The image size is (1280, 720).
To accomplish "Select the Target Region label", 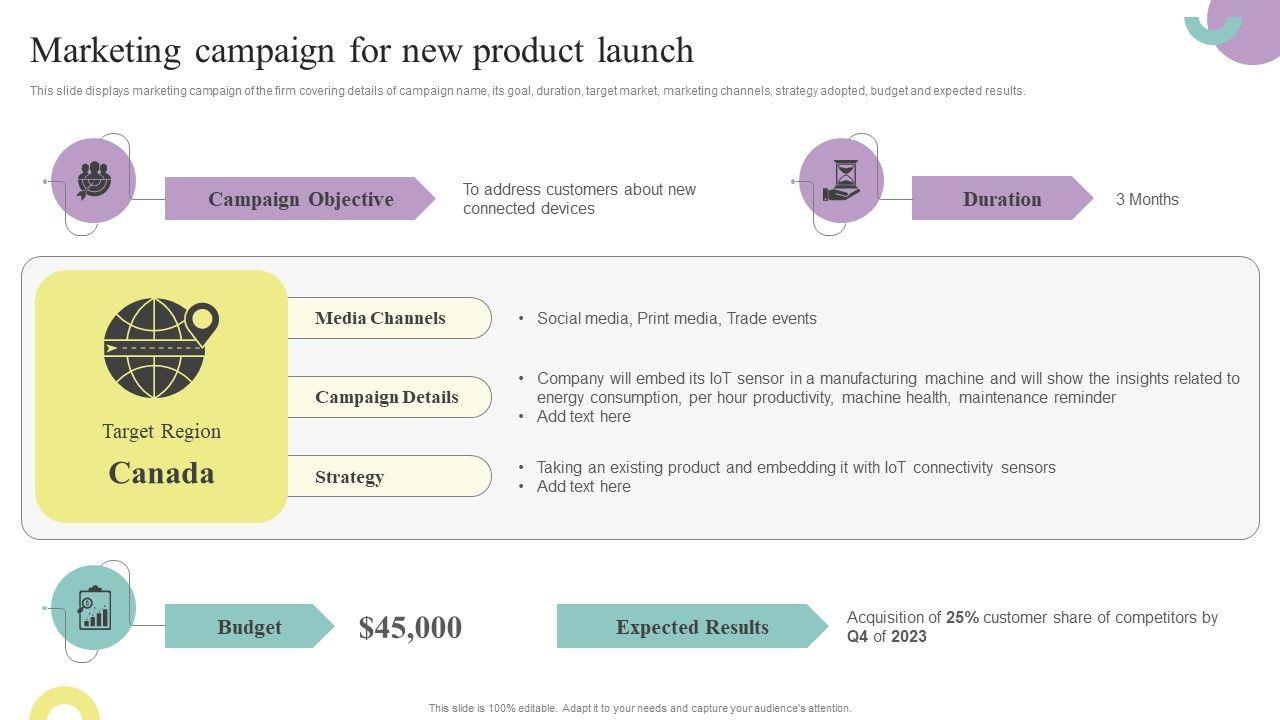I will pos(161,431).
